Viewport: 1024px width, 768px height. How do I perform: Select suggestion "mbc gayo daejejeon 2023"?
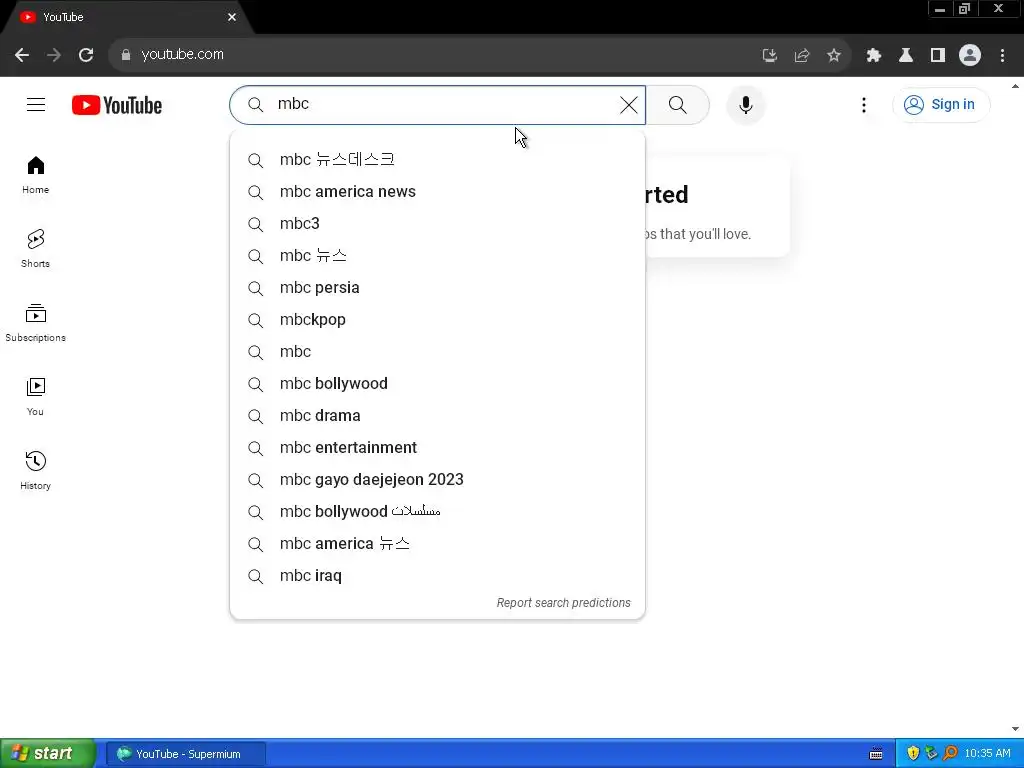pos(438,480)
